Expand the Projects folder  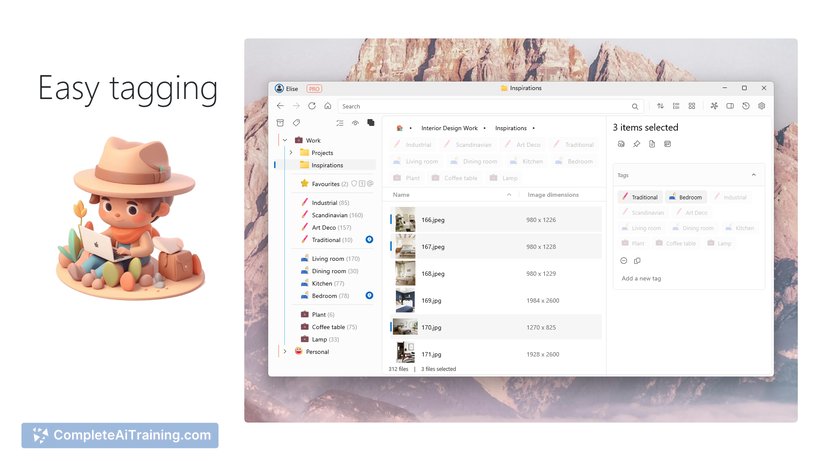(291, 153)
